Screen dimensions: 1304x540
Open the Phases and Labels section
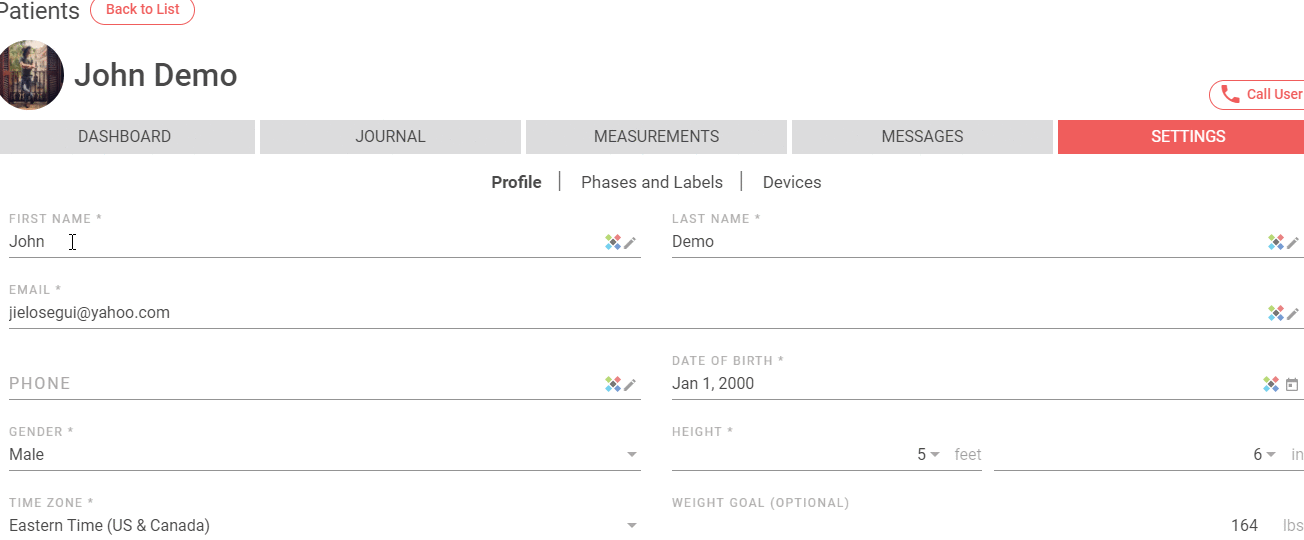(652, 182)
